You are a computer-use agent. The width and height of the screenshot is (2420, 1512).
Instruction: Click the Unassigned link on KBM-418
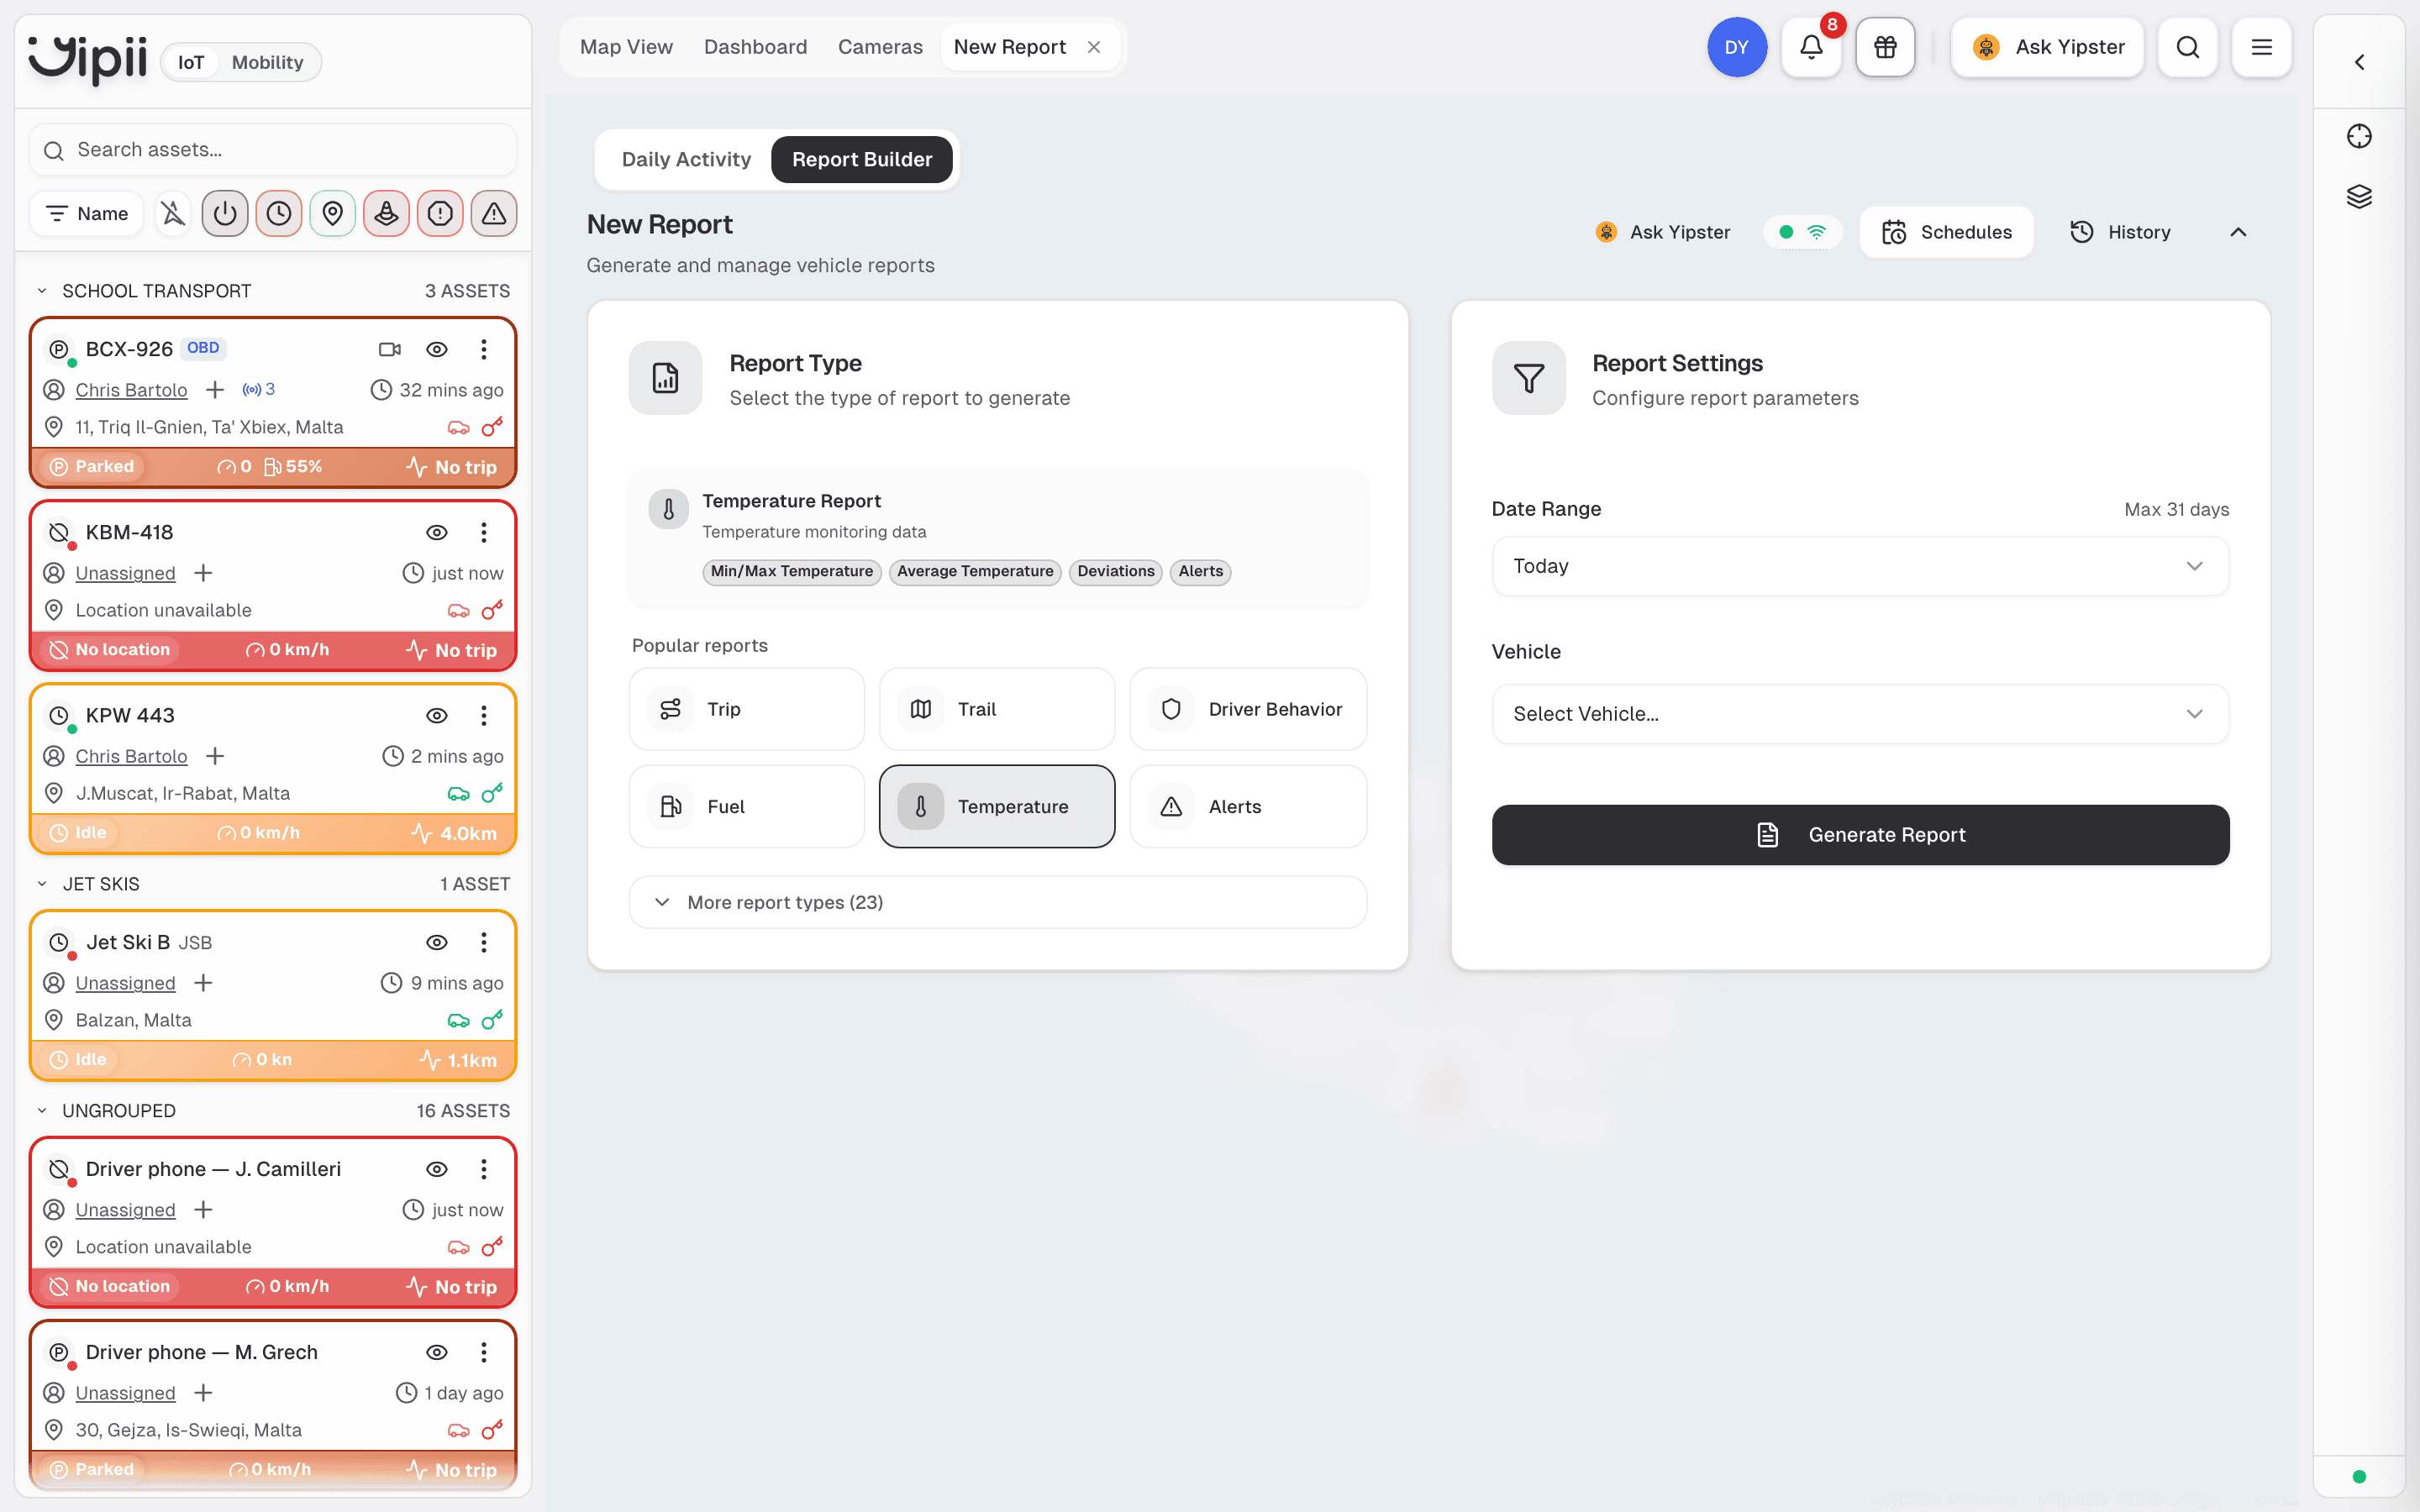click(x=125, y=573)
